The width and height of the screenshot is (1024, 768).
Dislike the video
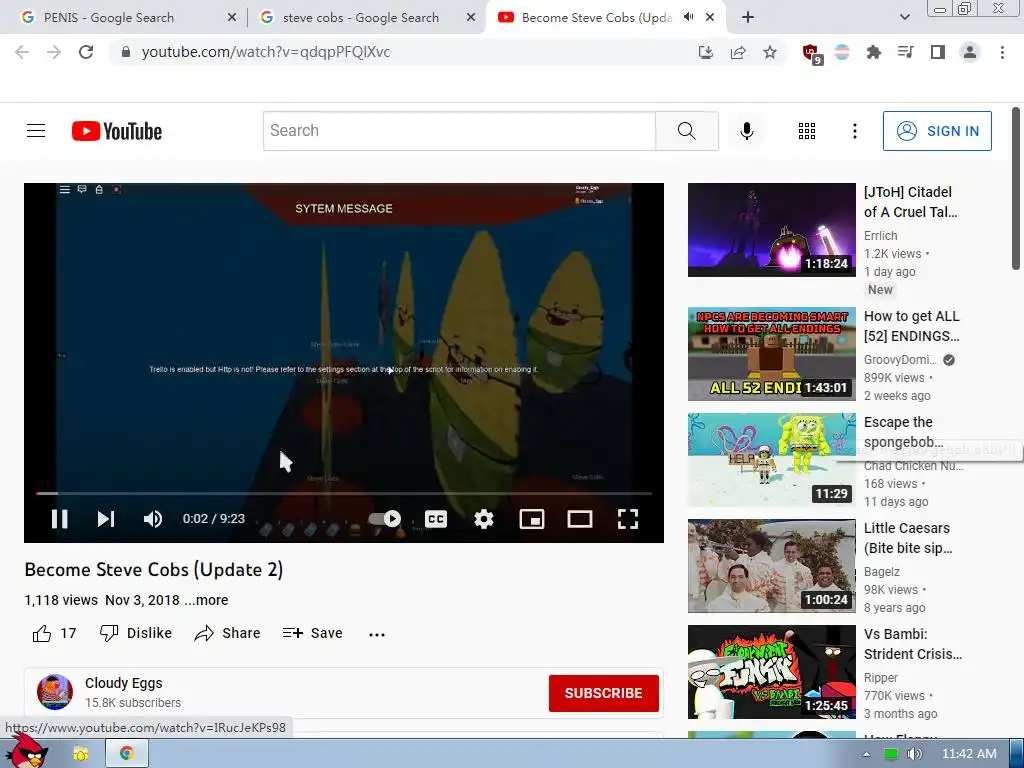coord(135,633)
